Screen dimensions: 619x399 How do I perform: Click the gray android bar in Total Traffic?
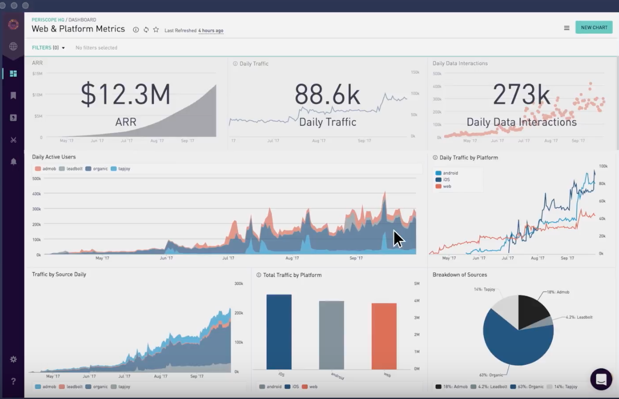pos(332,335)
